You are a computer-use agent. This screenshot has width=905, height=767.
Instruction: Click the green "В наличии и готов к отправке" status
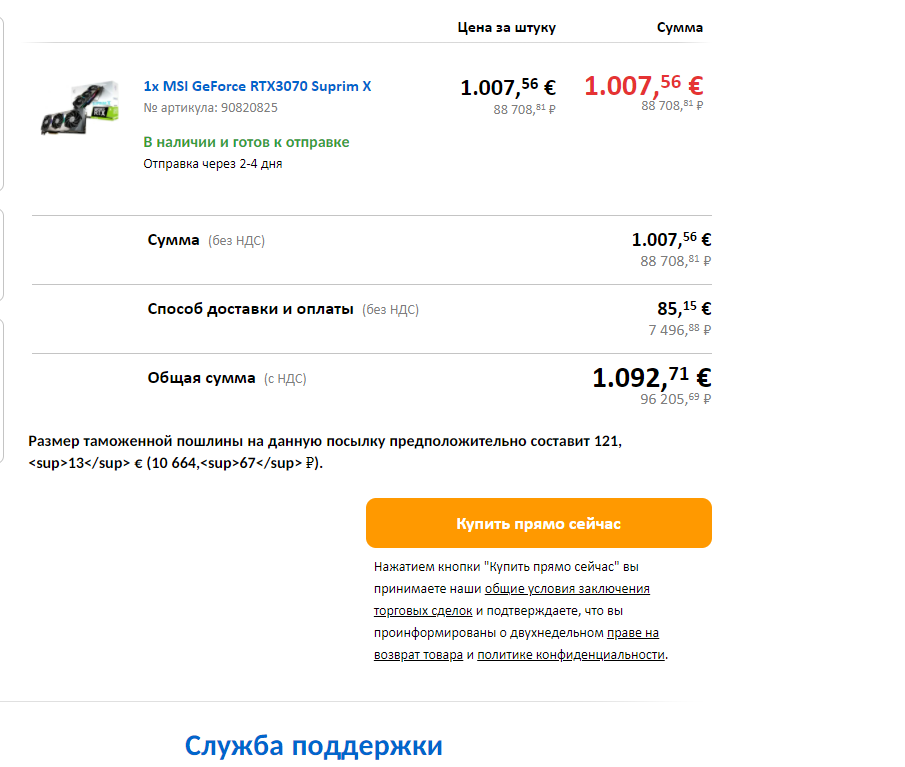(246, 142)
